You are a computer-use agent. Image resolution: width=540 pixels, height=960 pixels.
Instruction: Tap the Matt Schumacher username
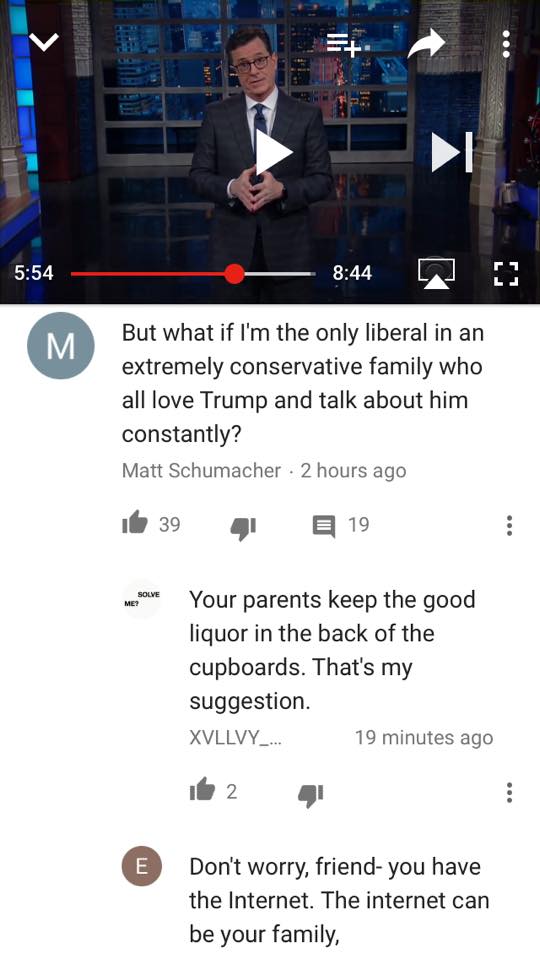[x=201, y=470]
